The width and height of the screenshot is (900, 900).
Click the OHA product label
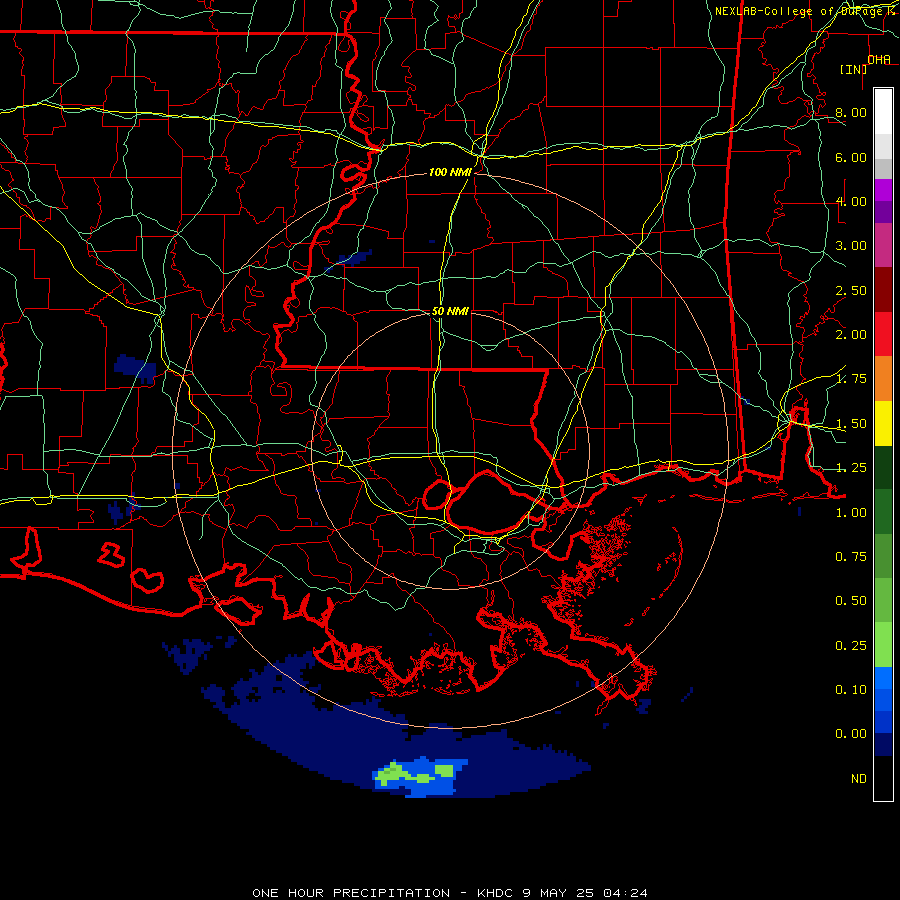pyautogui.click(x=879, y=60)
